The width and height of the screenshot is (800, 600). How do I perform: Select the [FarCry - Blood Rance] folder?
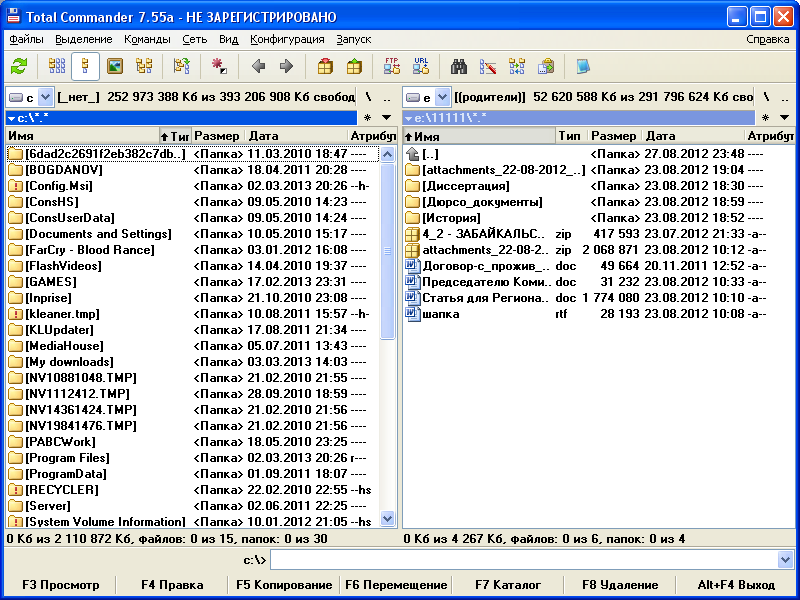coord(193,250)
